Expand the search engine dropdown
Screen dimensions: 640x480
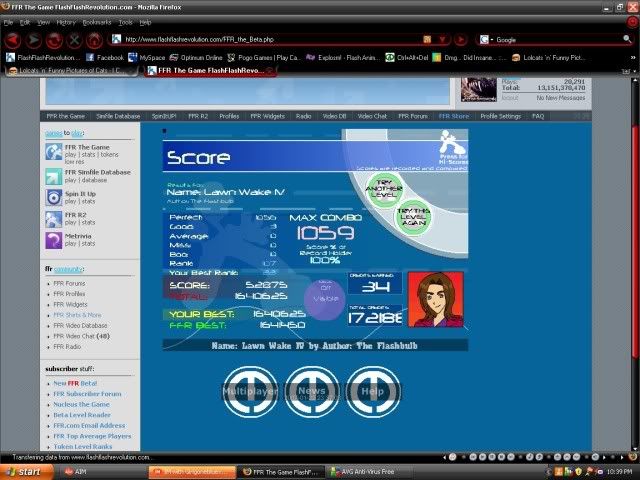[x=487, y=40]
